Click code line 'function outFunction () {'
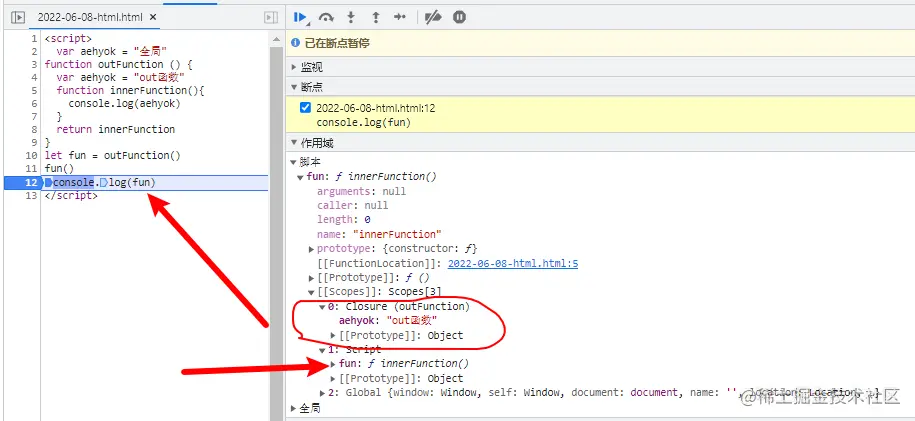This screenshot has width=915, height=421. tap(118, 64)
